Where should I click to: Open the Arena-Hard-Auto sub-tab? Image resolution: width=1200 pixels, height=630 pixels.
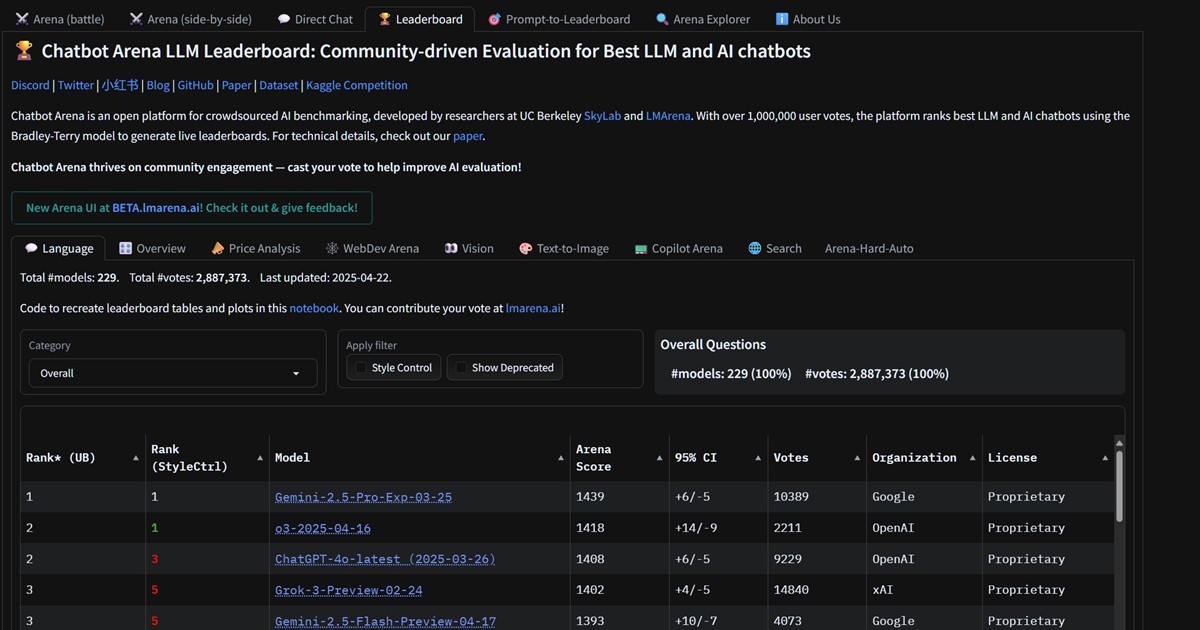pyautogui.click(x=869, y=248)
